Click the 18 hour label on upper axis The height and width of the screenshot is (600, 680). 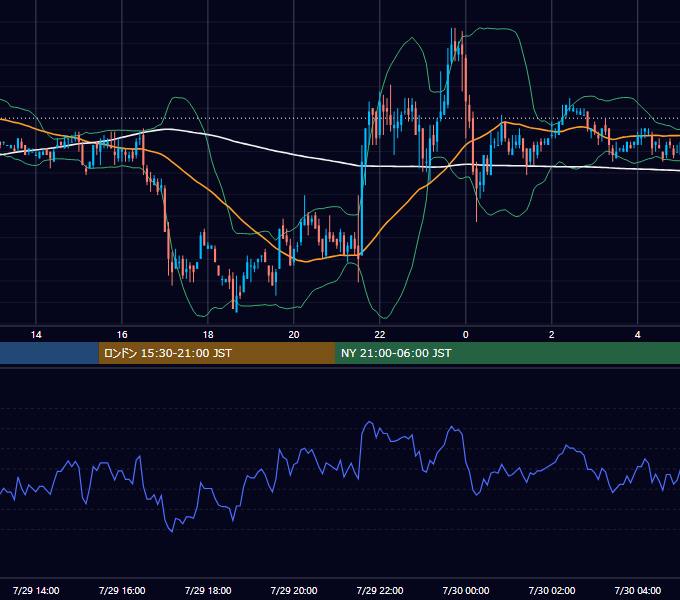(x=208, y=334)
